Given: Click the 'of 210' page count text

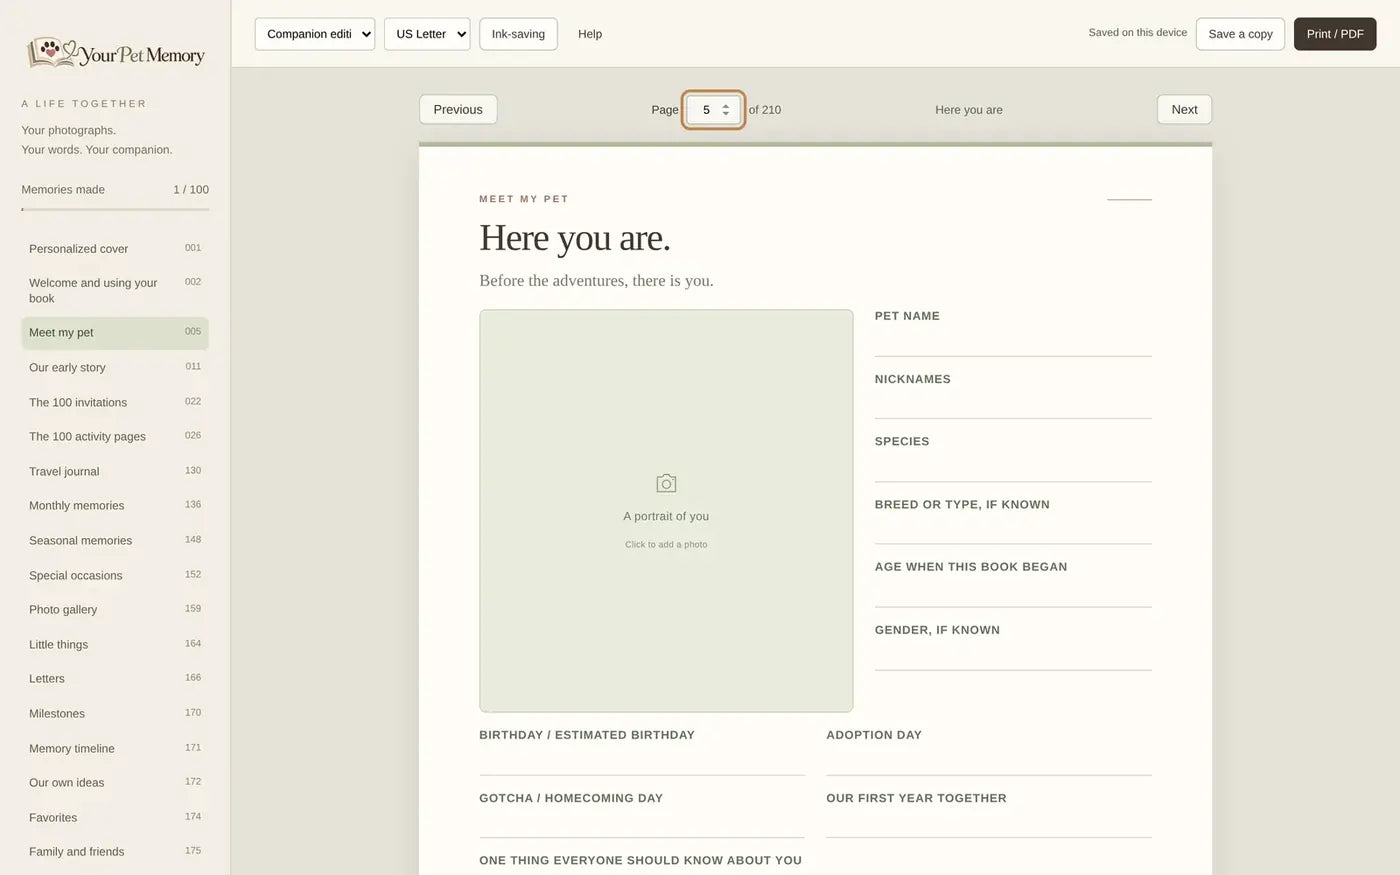Looking at the screenshot, I should click(765, 110).
